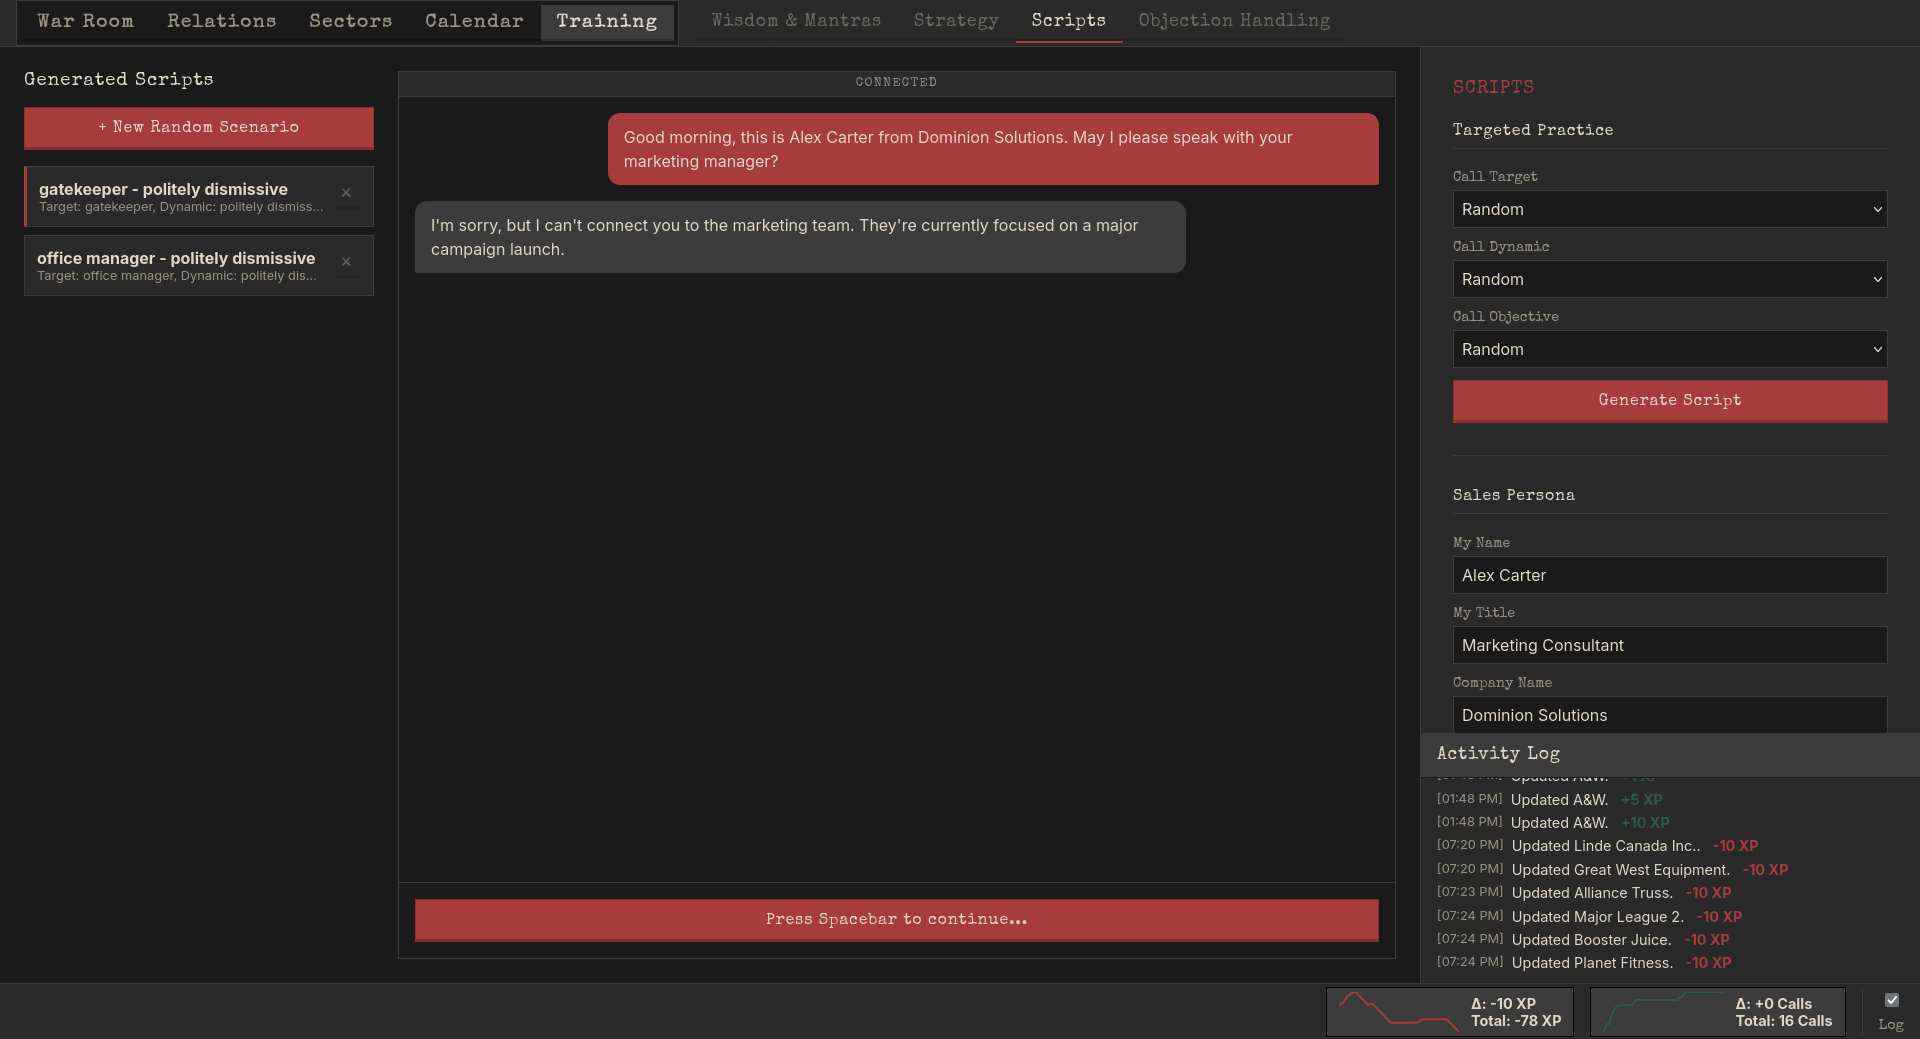Switch to the War Room tab

[x=85, y=21]
